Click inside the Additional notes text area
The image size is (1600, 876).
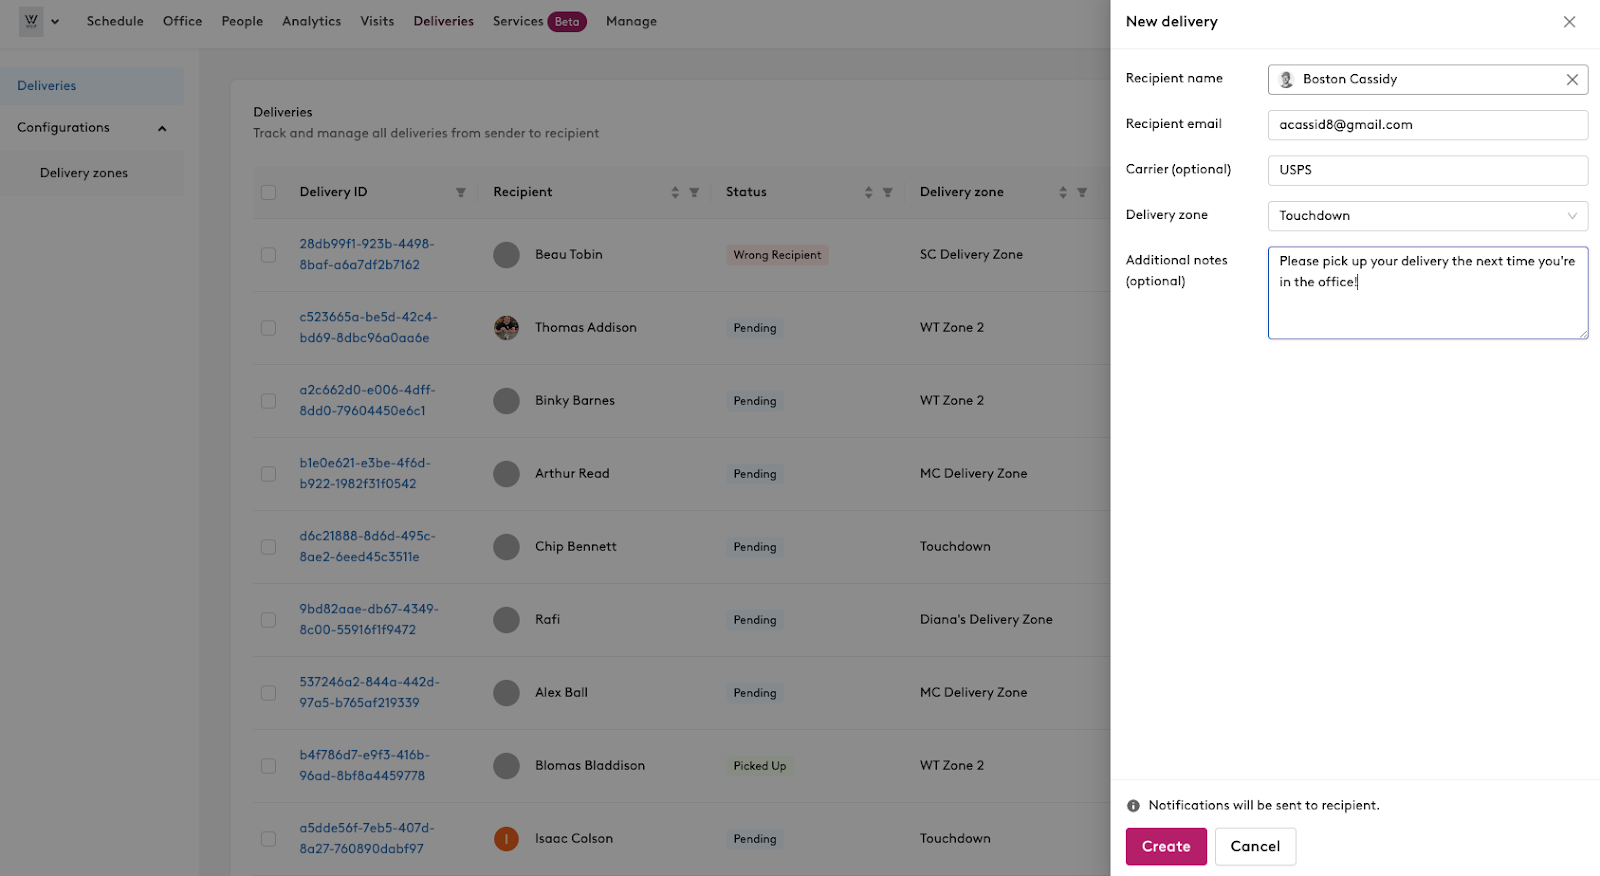click(1427, 293)
